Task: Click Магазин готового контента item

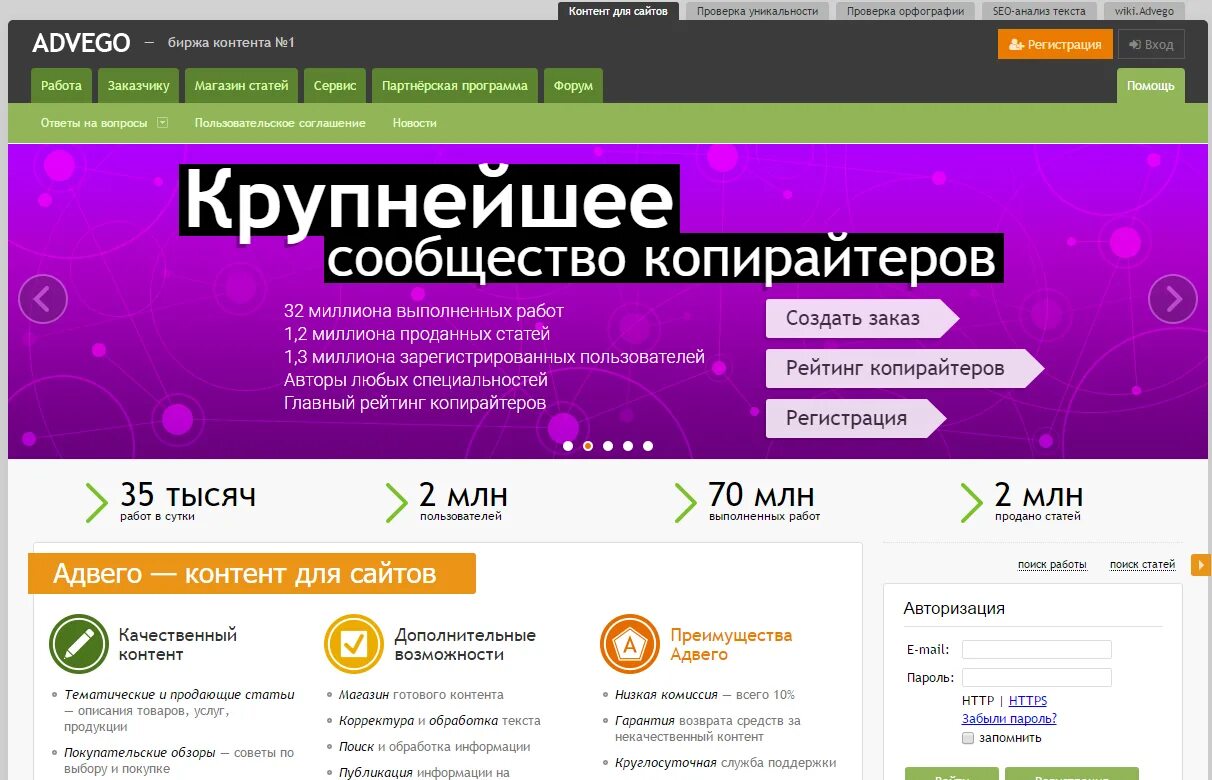Action: pos(421,694)
